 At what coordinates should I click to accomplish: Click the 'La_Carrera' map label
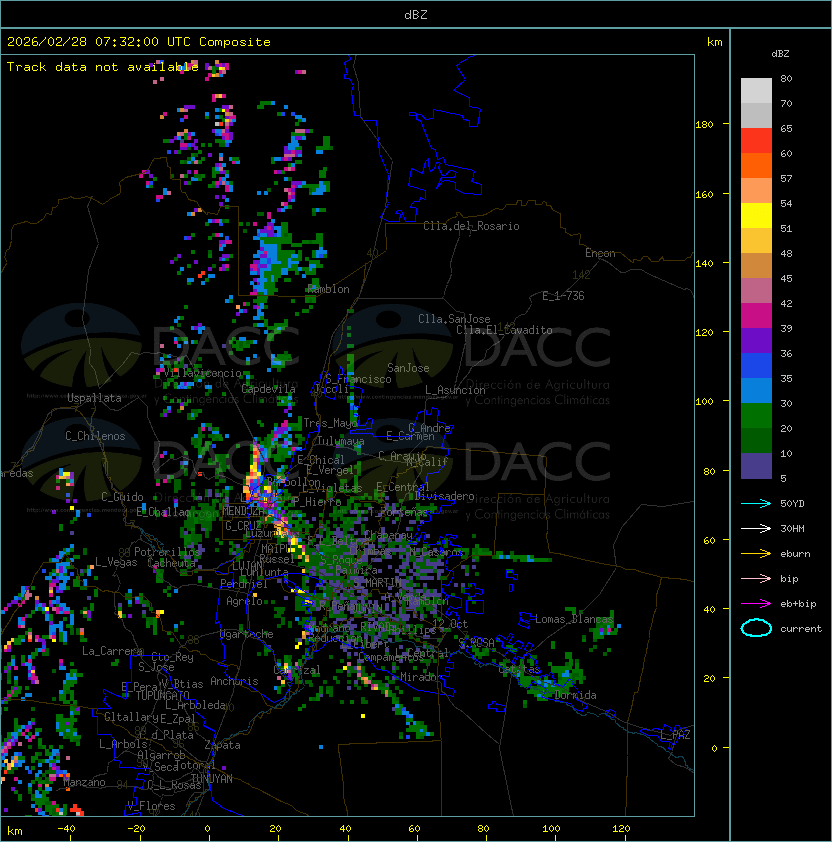[x=112, y=651]
